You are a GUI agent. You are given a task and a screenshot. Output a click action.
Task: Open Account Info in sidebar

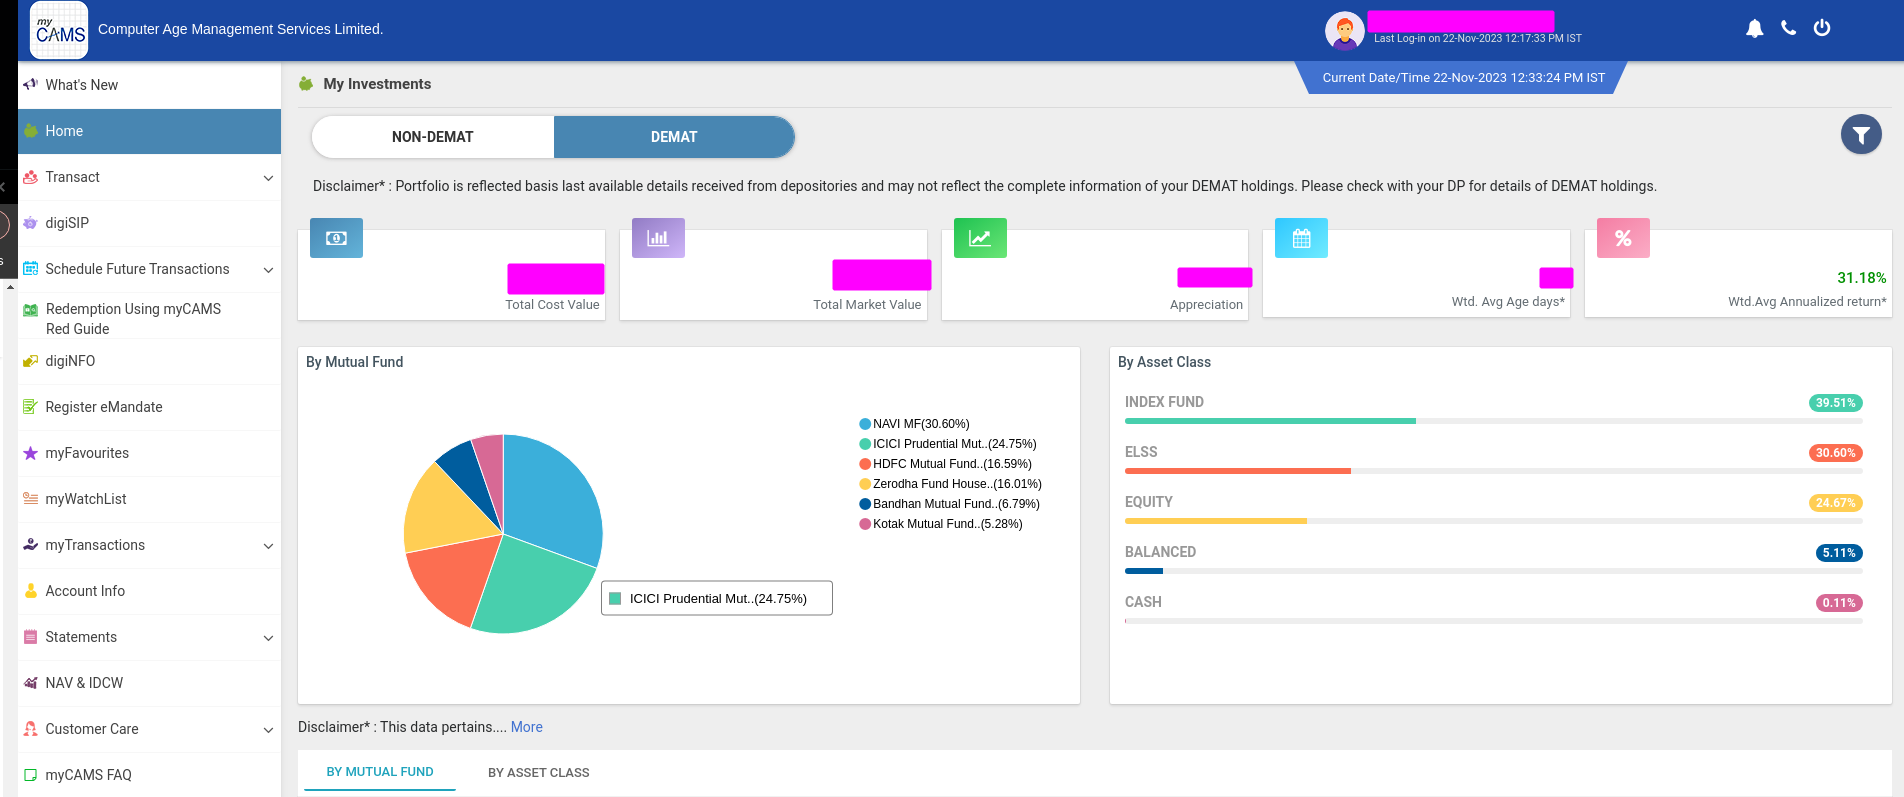click(x=85, y=591)
